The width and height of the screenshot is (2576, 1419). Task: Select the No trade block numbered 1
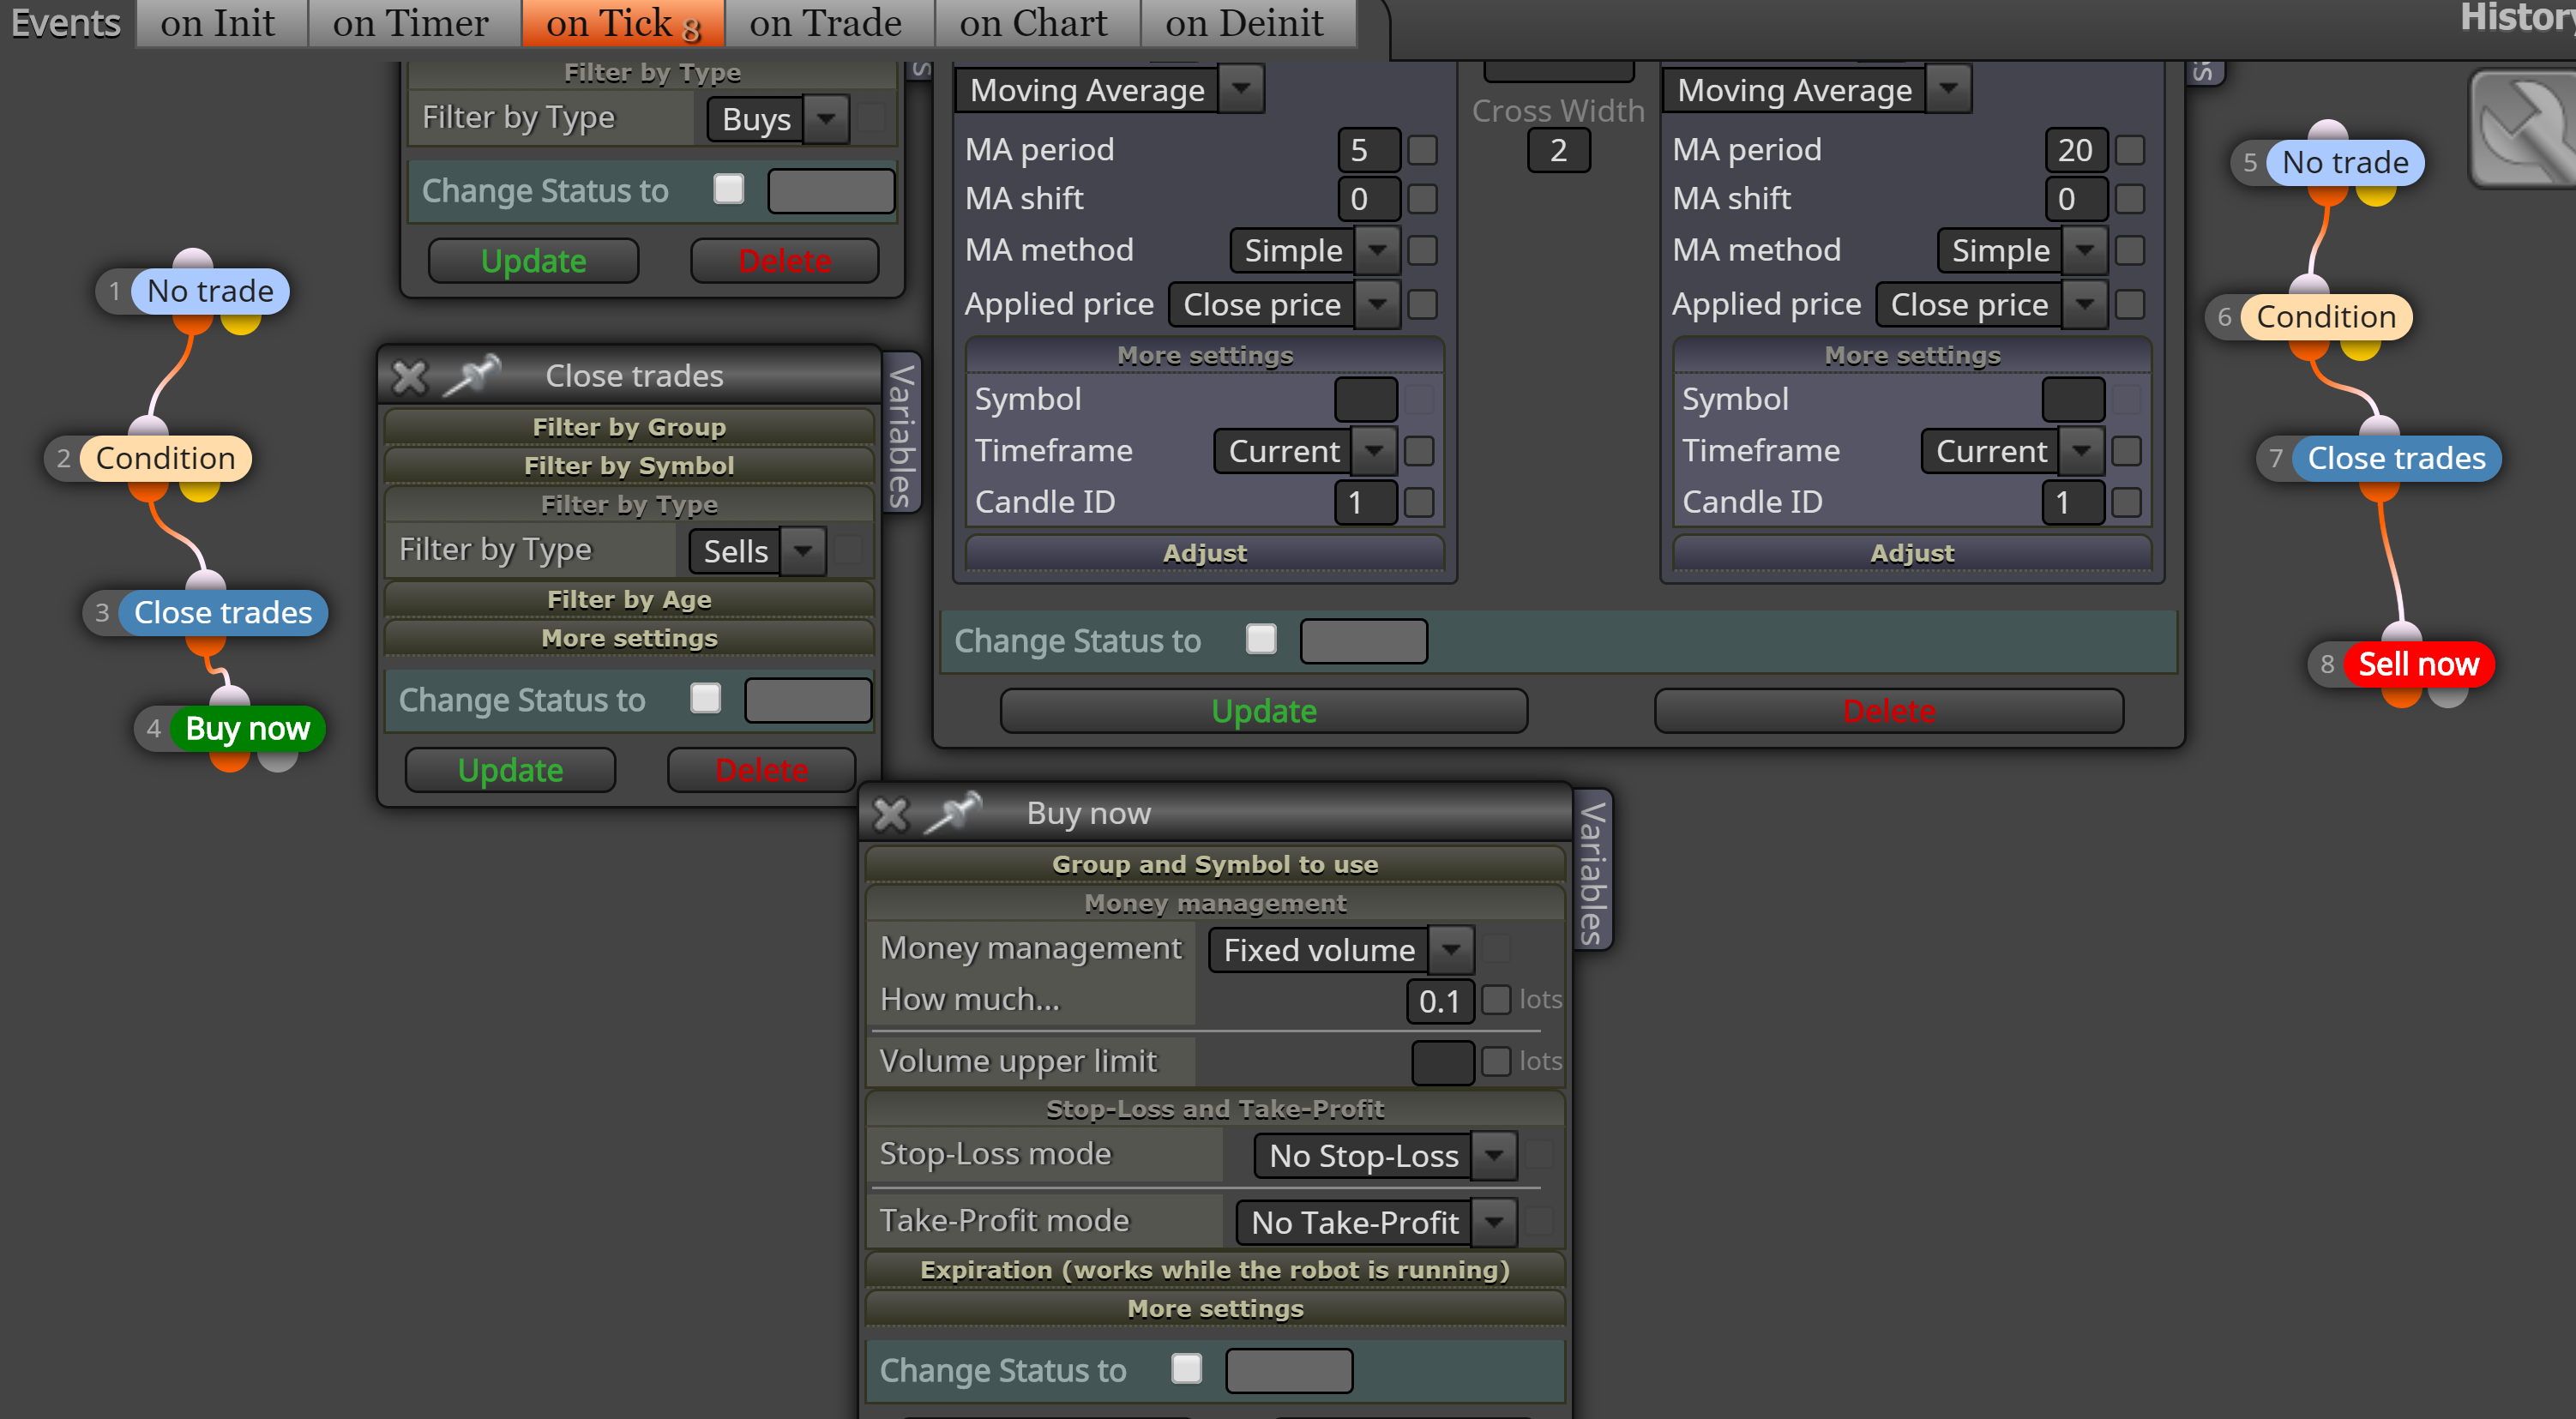click(210, 291)
